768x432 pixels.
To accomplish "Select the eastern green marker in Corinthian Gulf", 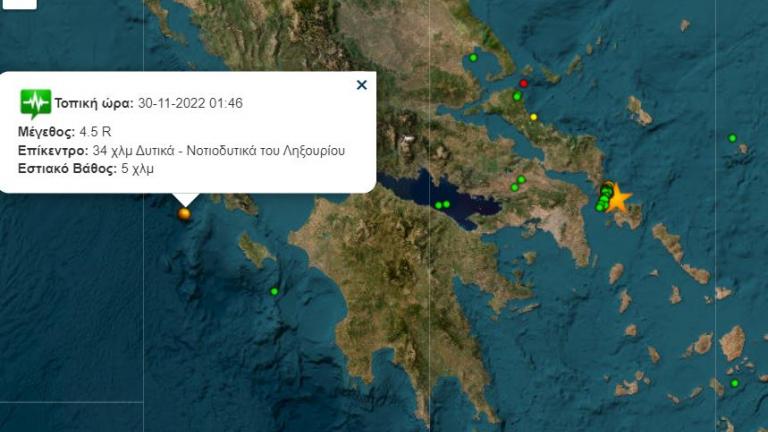I will pos(446,204).
